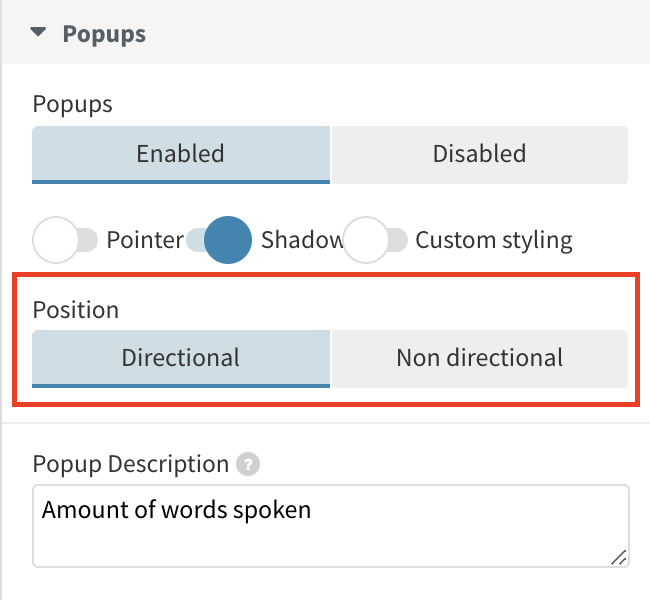This screenshot has height=600, width=650.
Task: Click the Popups section header title
Action: point(104,33)
